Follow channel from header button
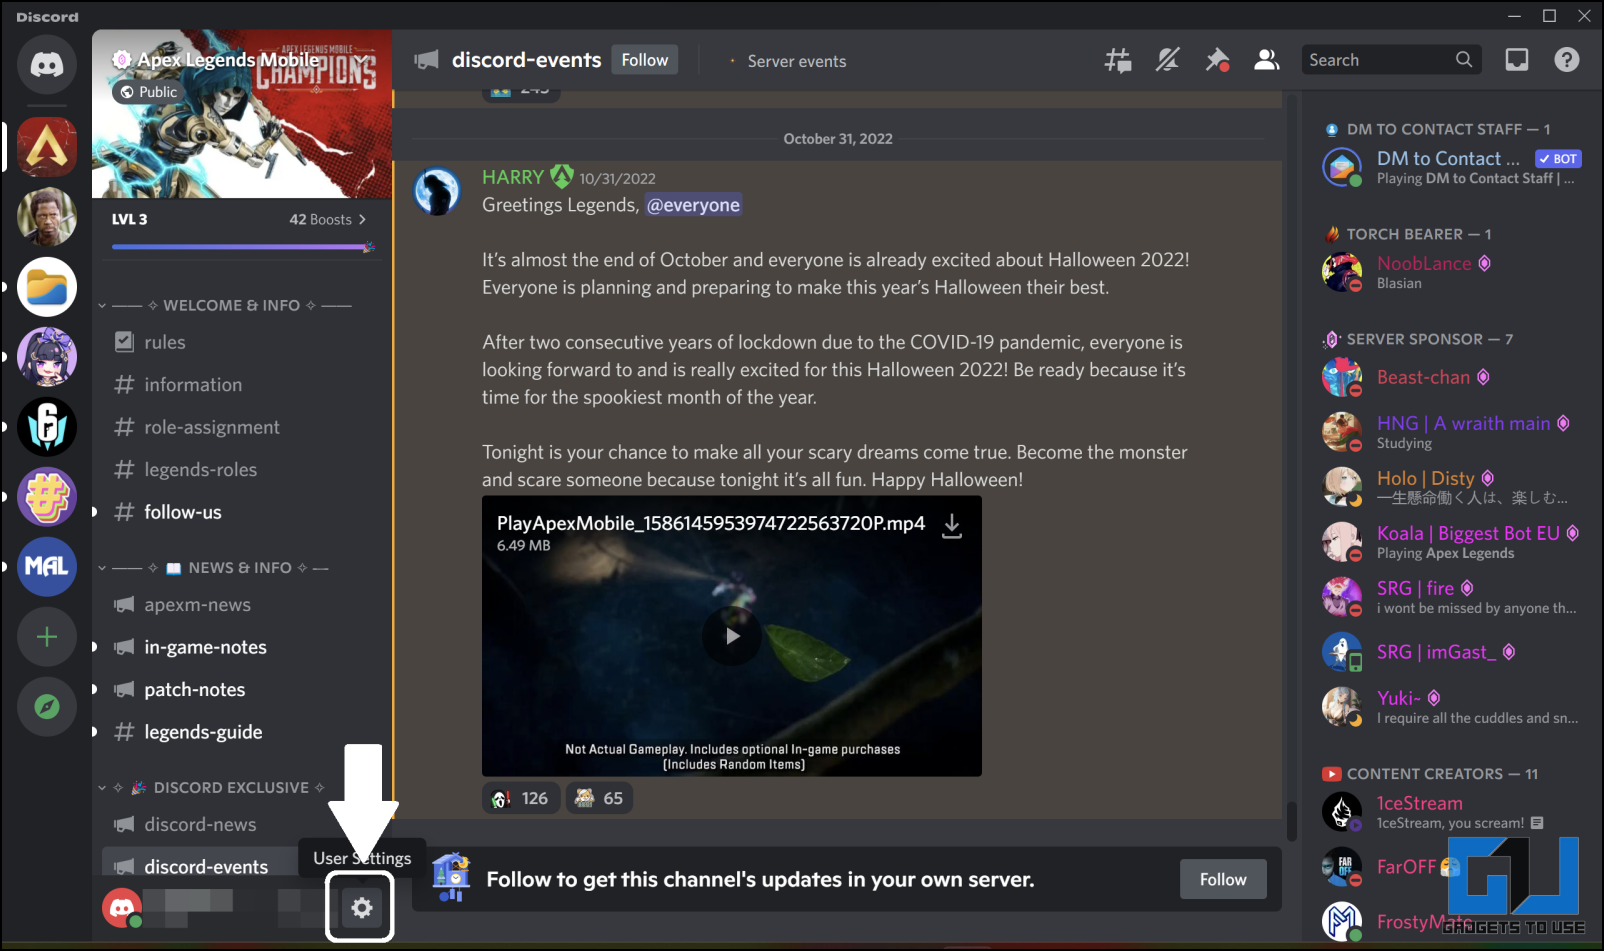This screenshot has height=951, width=1604. pos(645,60)
